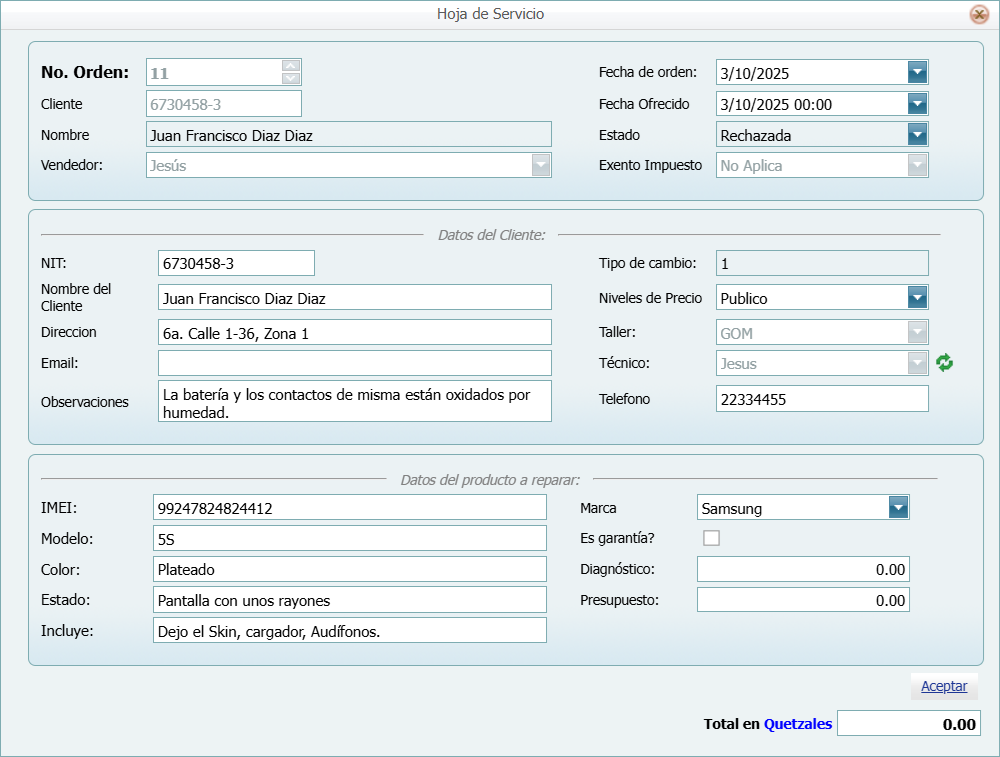Open the Estado dropdown showing Rechazada
This screenshot has height=757, width=1000.
(917, 134)
